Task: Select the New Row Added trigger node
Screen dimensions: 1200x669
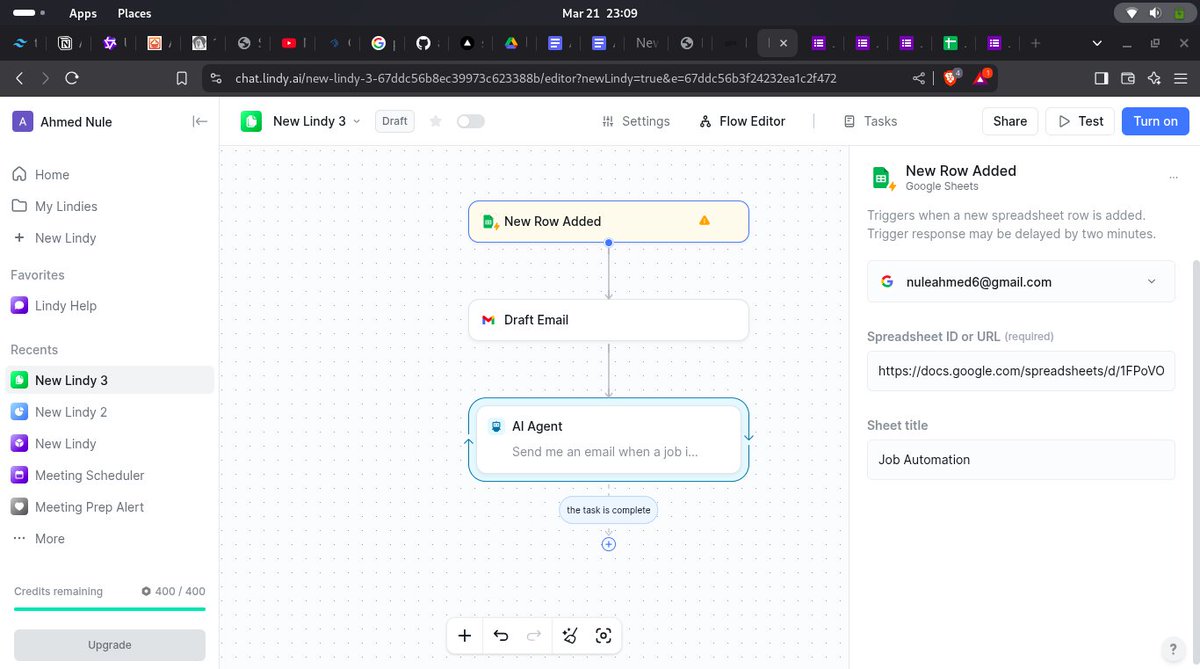Action: pyautogui.click(x=608, y=221)
